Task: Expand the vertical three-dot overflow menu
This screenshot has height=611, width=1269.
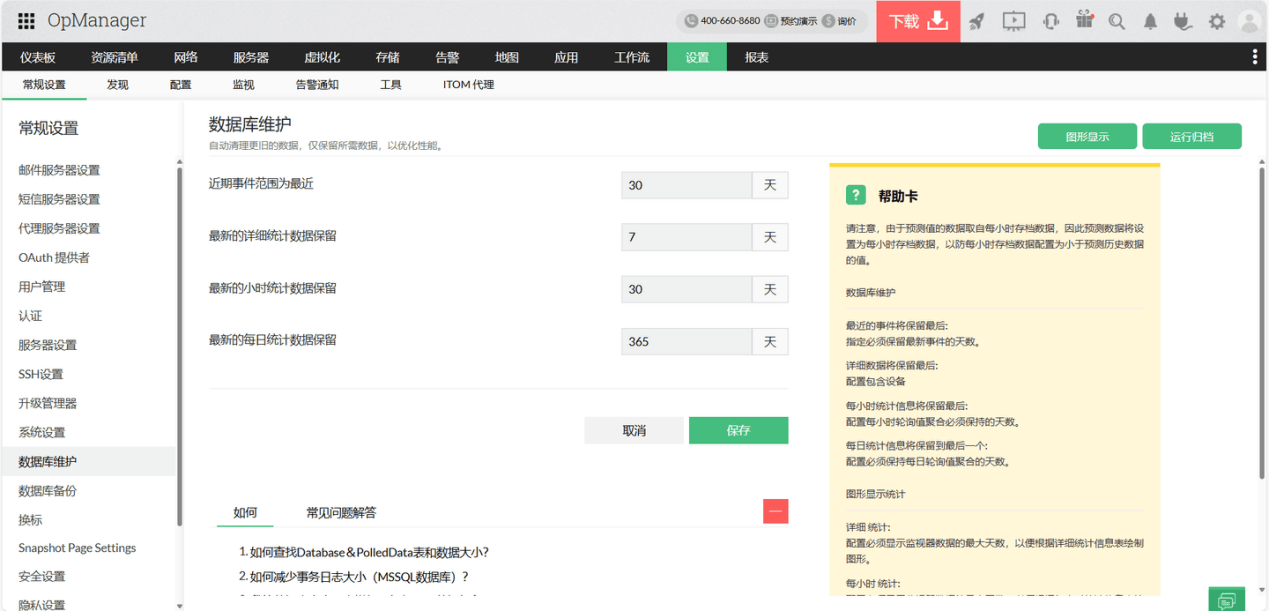Action: [1255, 57]
